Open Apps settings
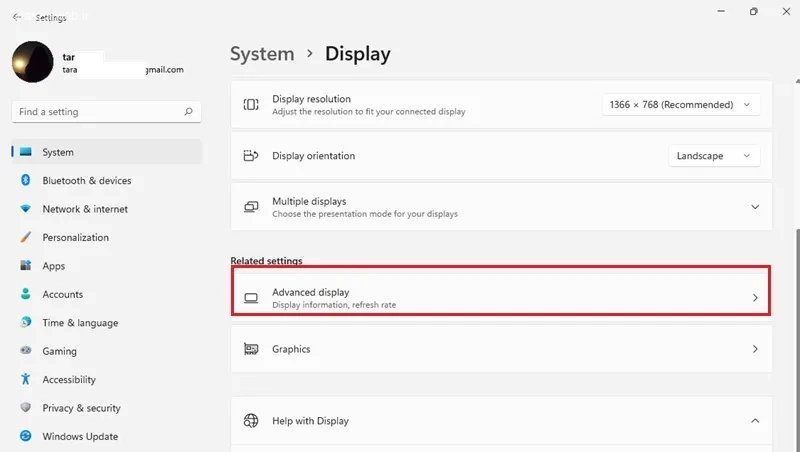This screenshot has width=800, height=452. click(x=107, y=266)
